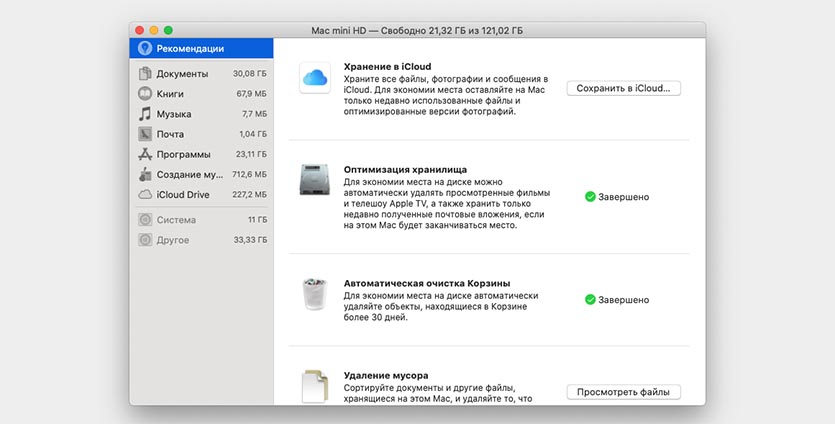Click green Завершено checkmark for trash cleanup
The width and height of the screenshot is (835, 424).
coord(590,299)
